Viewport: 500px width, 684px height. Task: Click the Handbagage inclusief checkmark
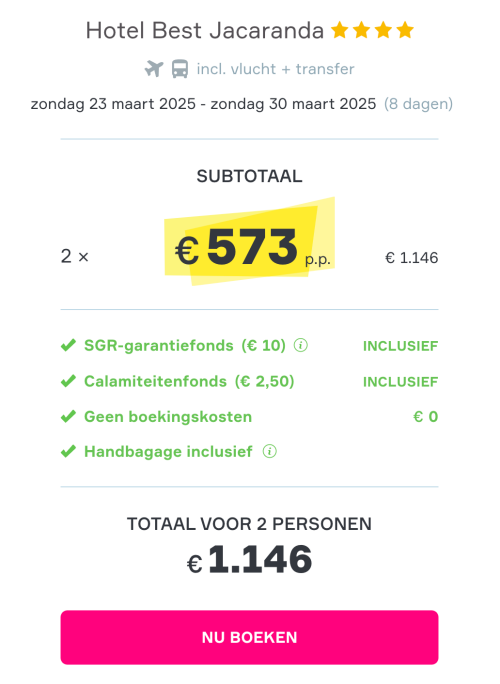68,451
